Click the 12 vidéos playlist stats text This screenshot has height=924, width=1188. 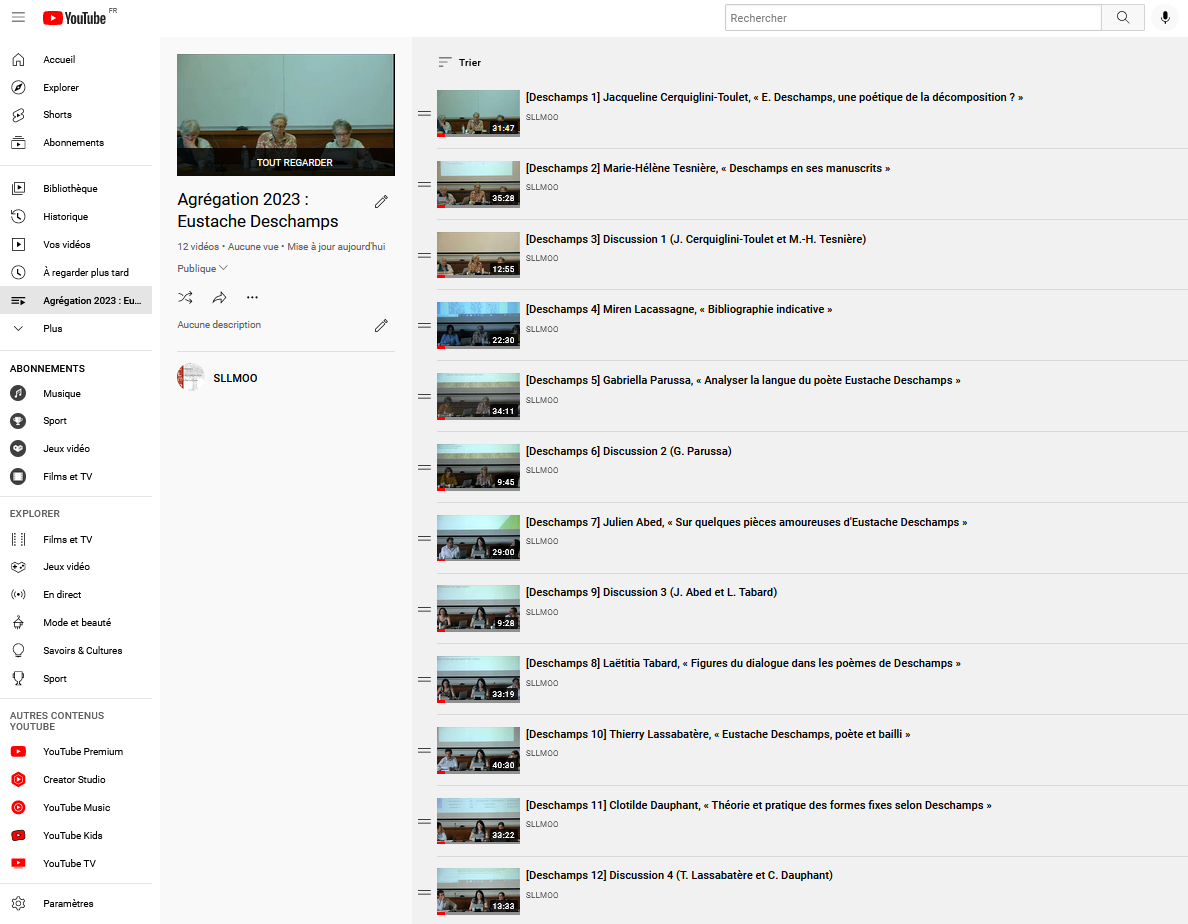click(x=281, y=247)
